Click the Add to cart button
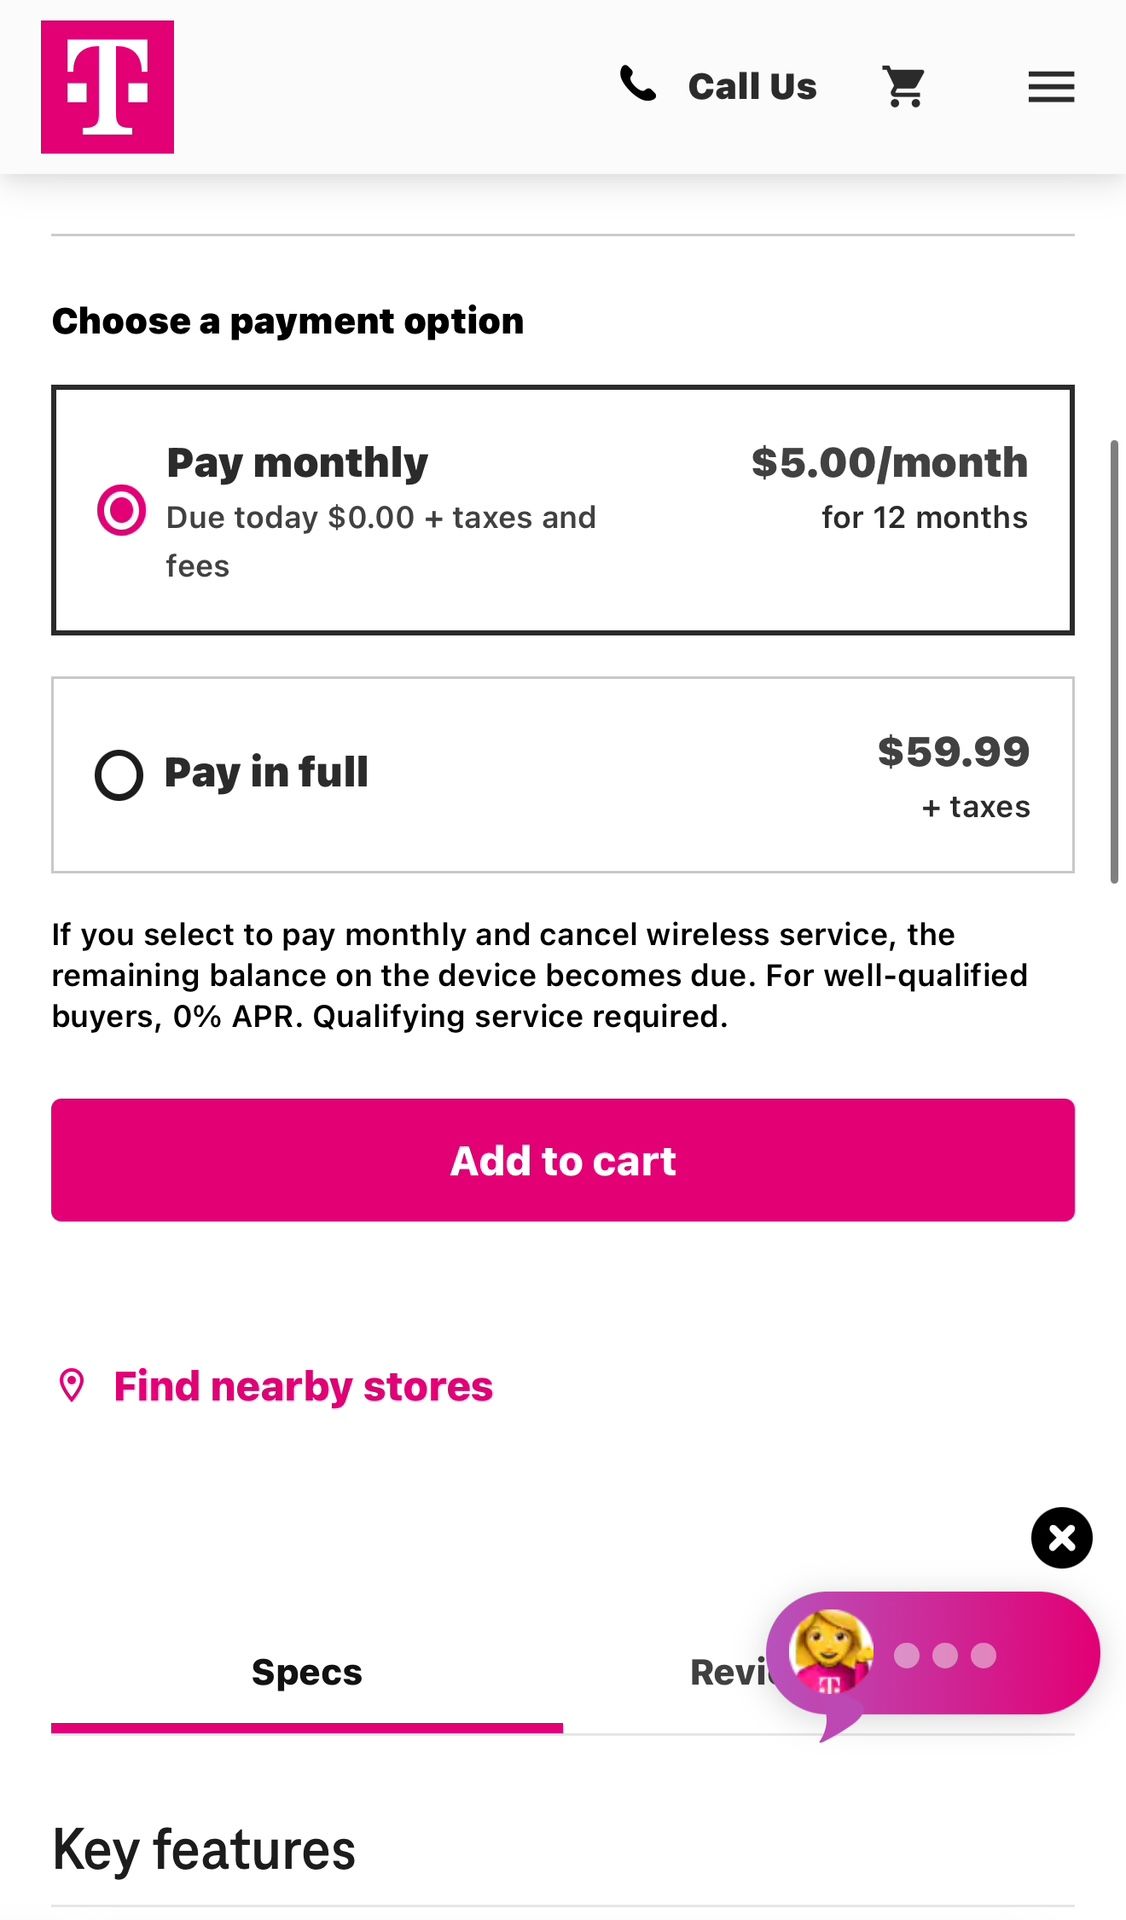 coord(563,1160)
